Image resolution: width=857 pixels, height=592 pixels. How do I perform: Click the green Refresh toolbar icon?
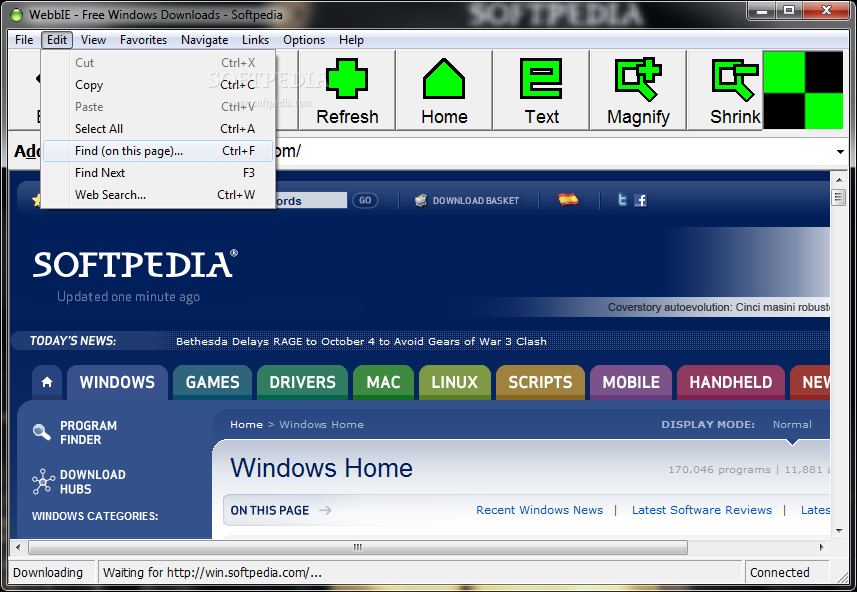[347, 79]
